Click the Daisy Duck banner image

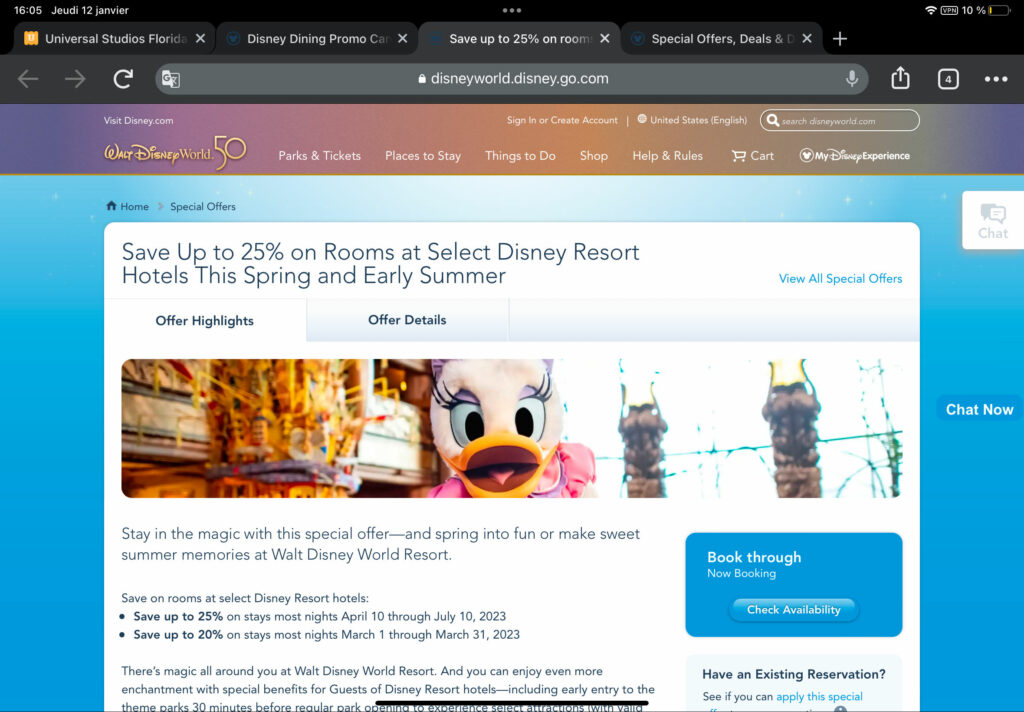(x=511, y=428)
